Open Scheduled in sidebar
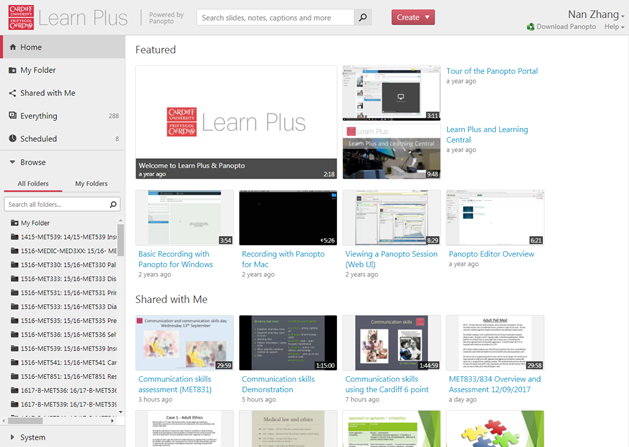Screen dimensions: 629x447 point(63,138)
